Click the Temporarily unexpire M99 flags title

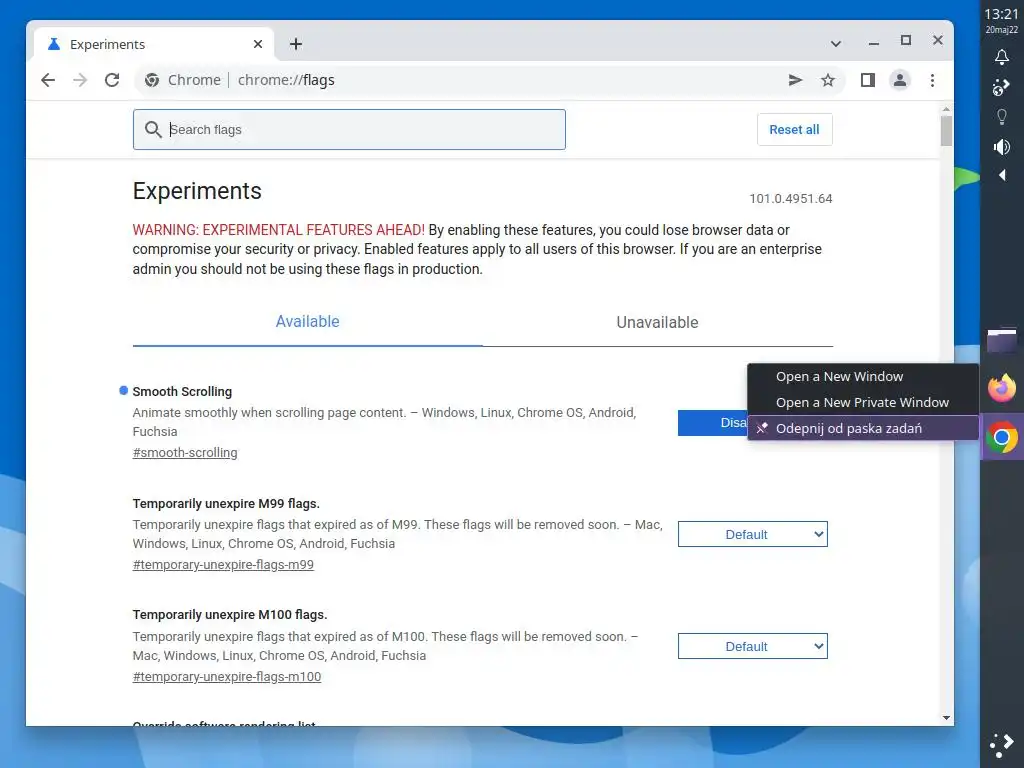(x=226, y=504)
